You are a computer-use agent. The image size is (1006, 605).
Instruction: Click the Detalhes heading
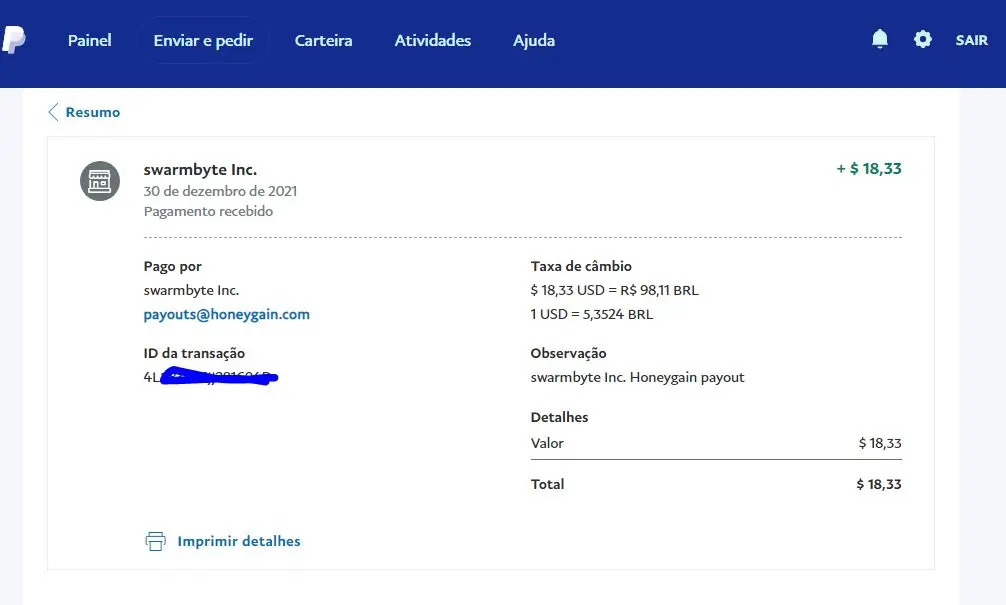tap(559, 417)
